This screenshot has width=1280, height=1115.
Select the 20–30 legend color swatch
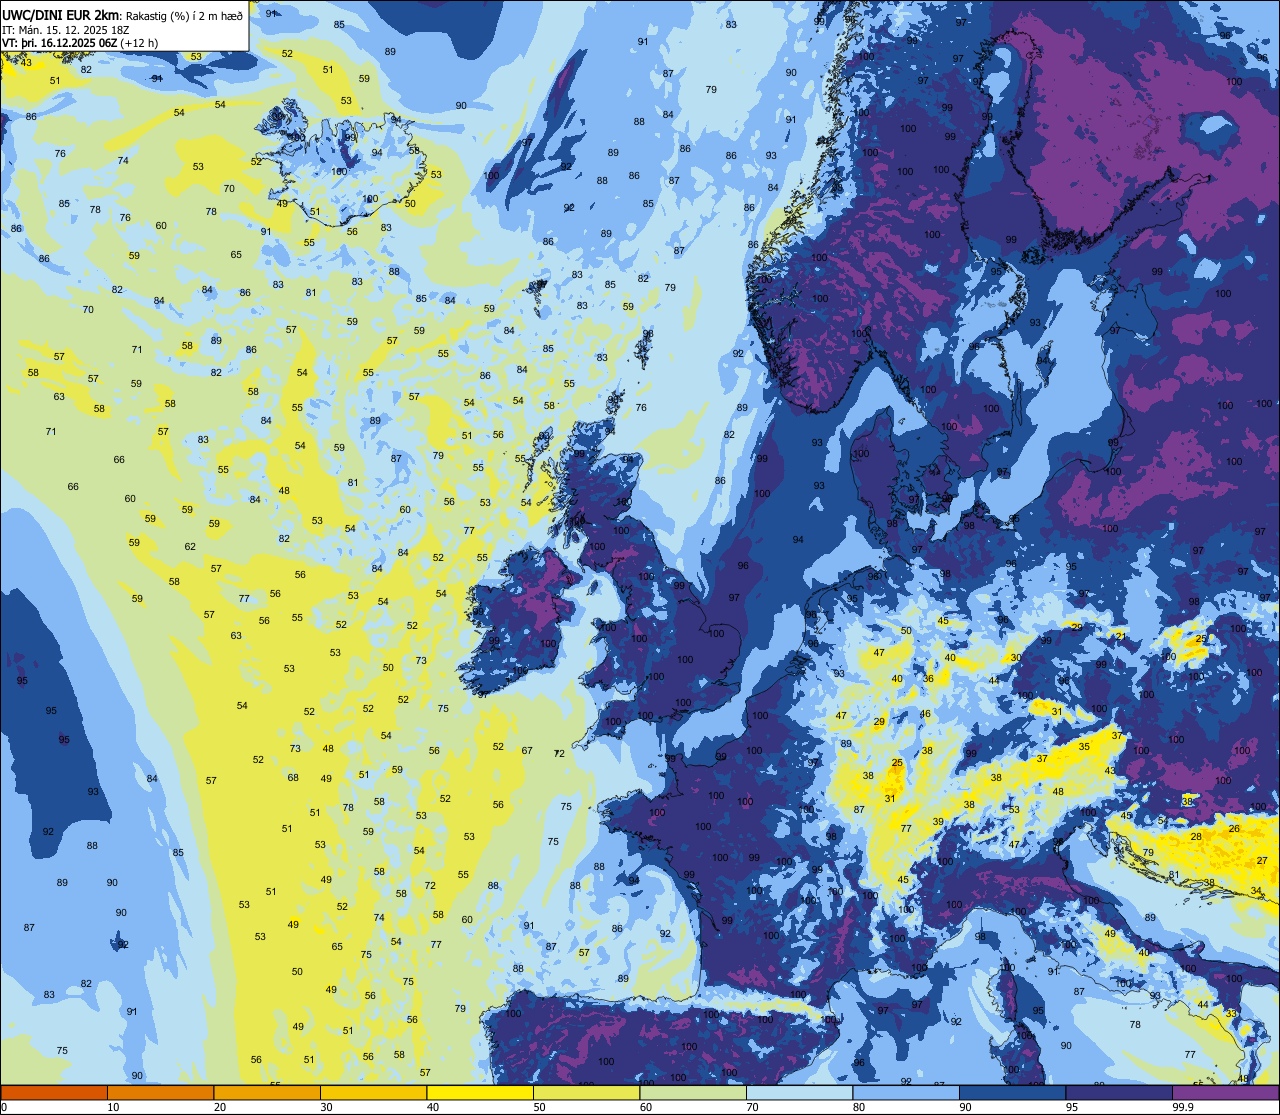(267, 1093)
